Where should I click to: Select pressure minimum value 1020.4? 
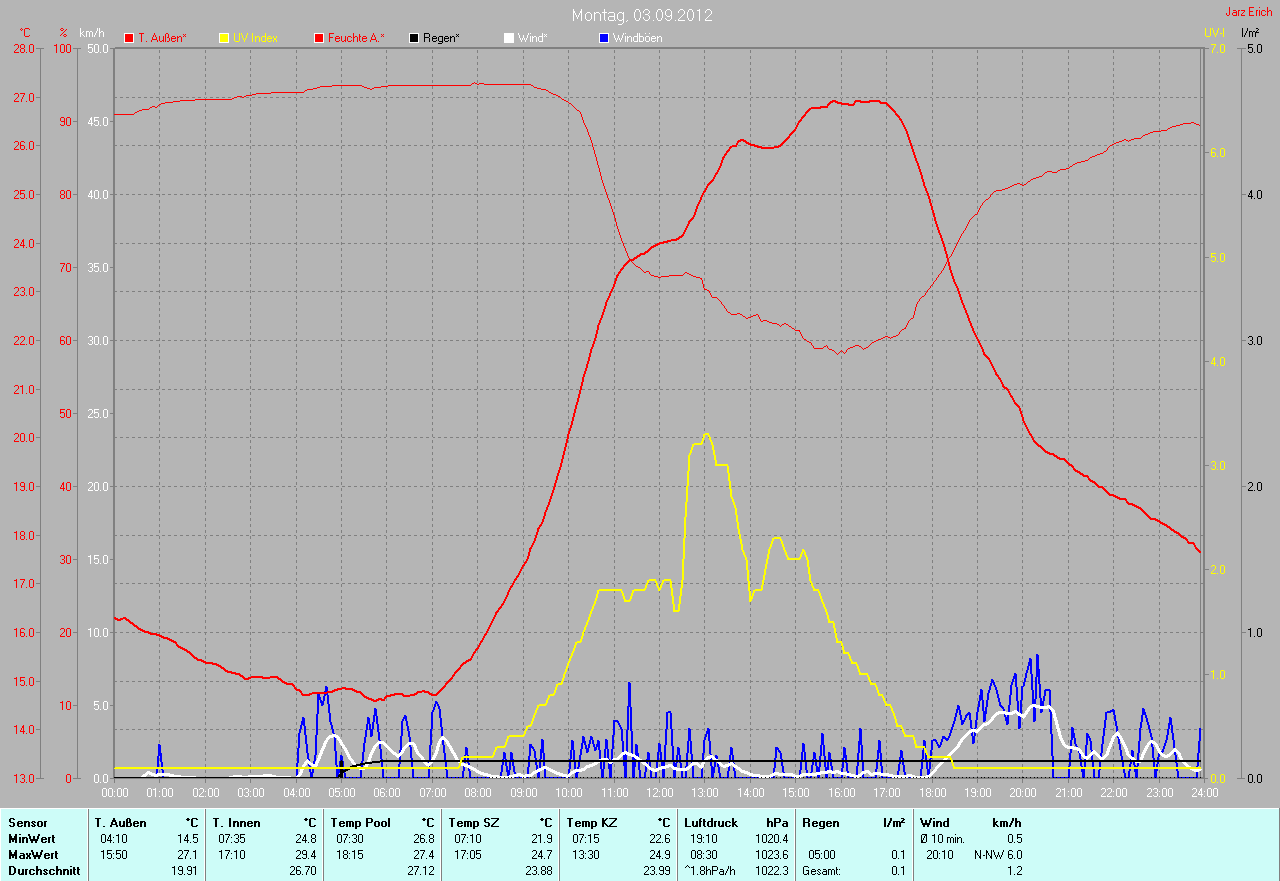(771, 839)
